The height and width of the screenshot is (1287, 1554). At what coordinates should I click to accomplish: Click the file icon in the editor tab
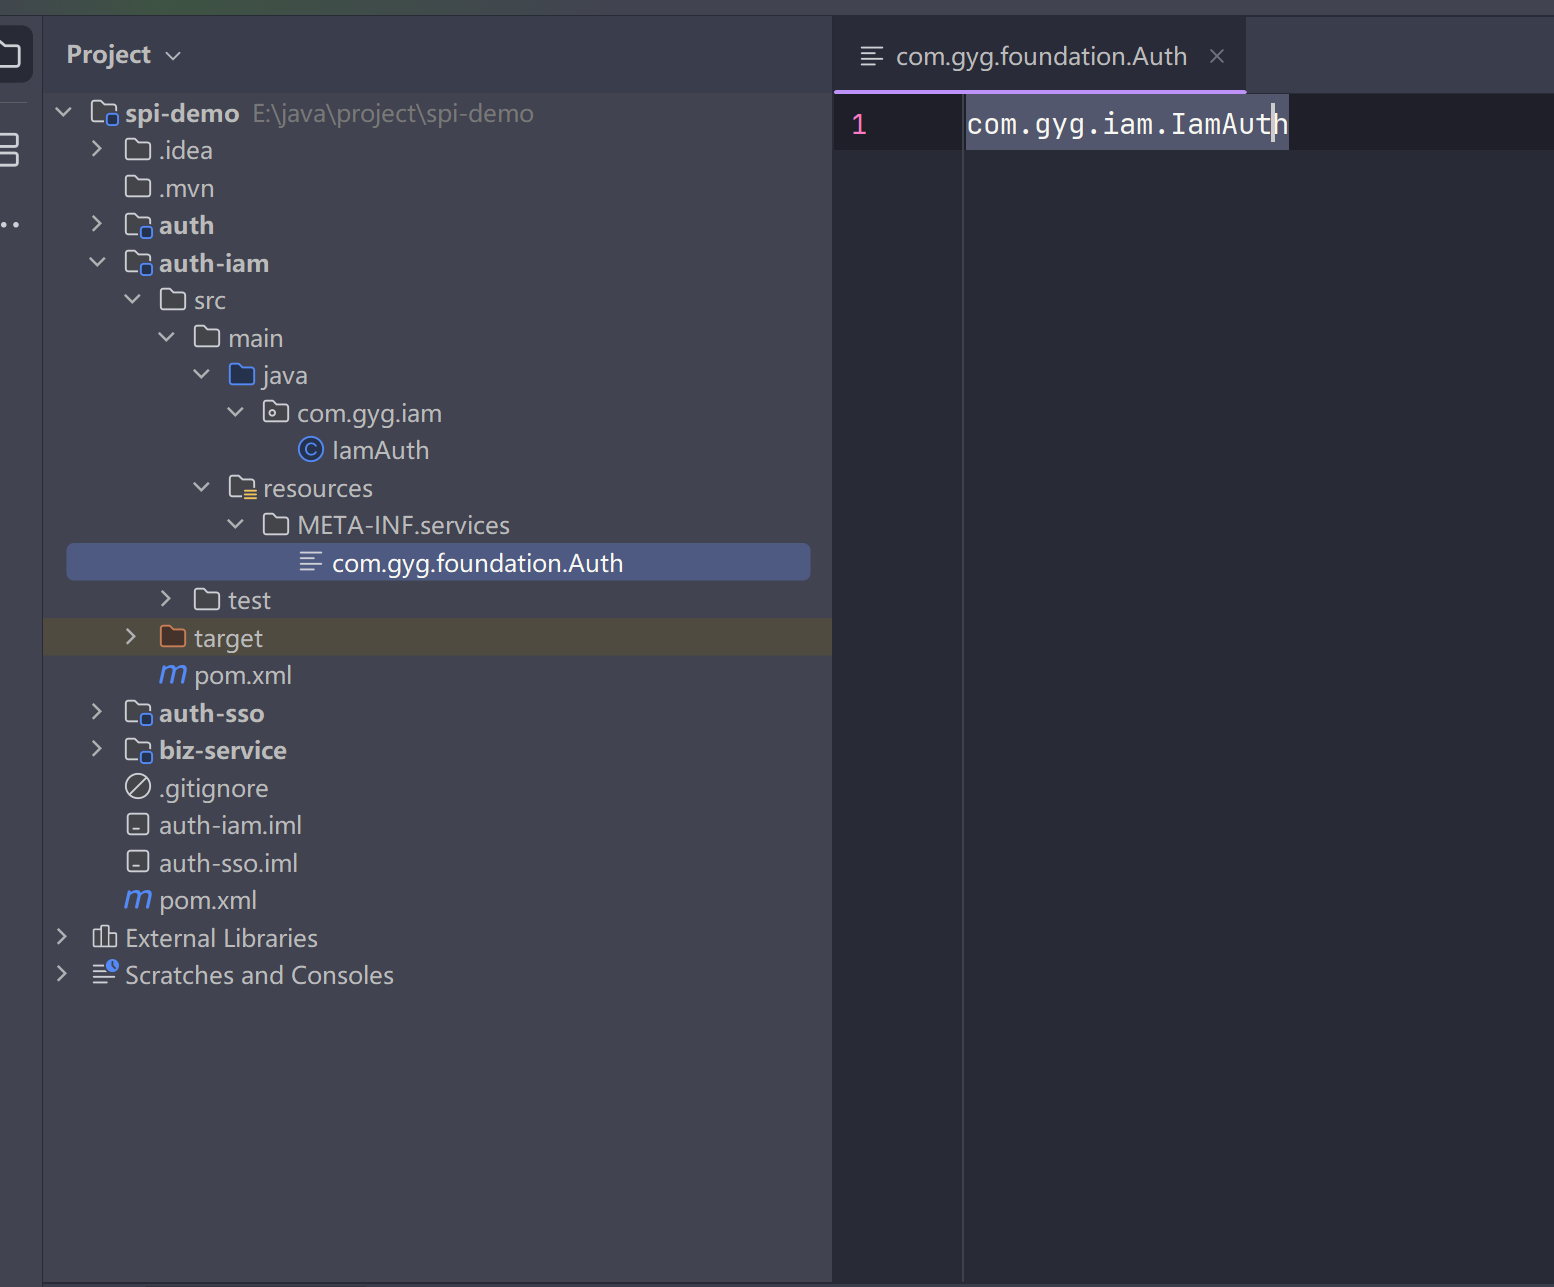pos(872,56)
